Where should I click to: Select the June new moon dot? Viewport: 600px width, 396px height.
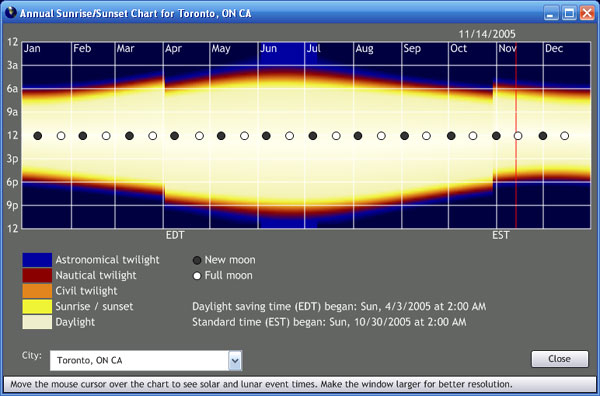point(266,136)
